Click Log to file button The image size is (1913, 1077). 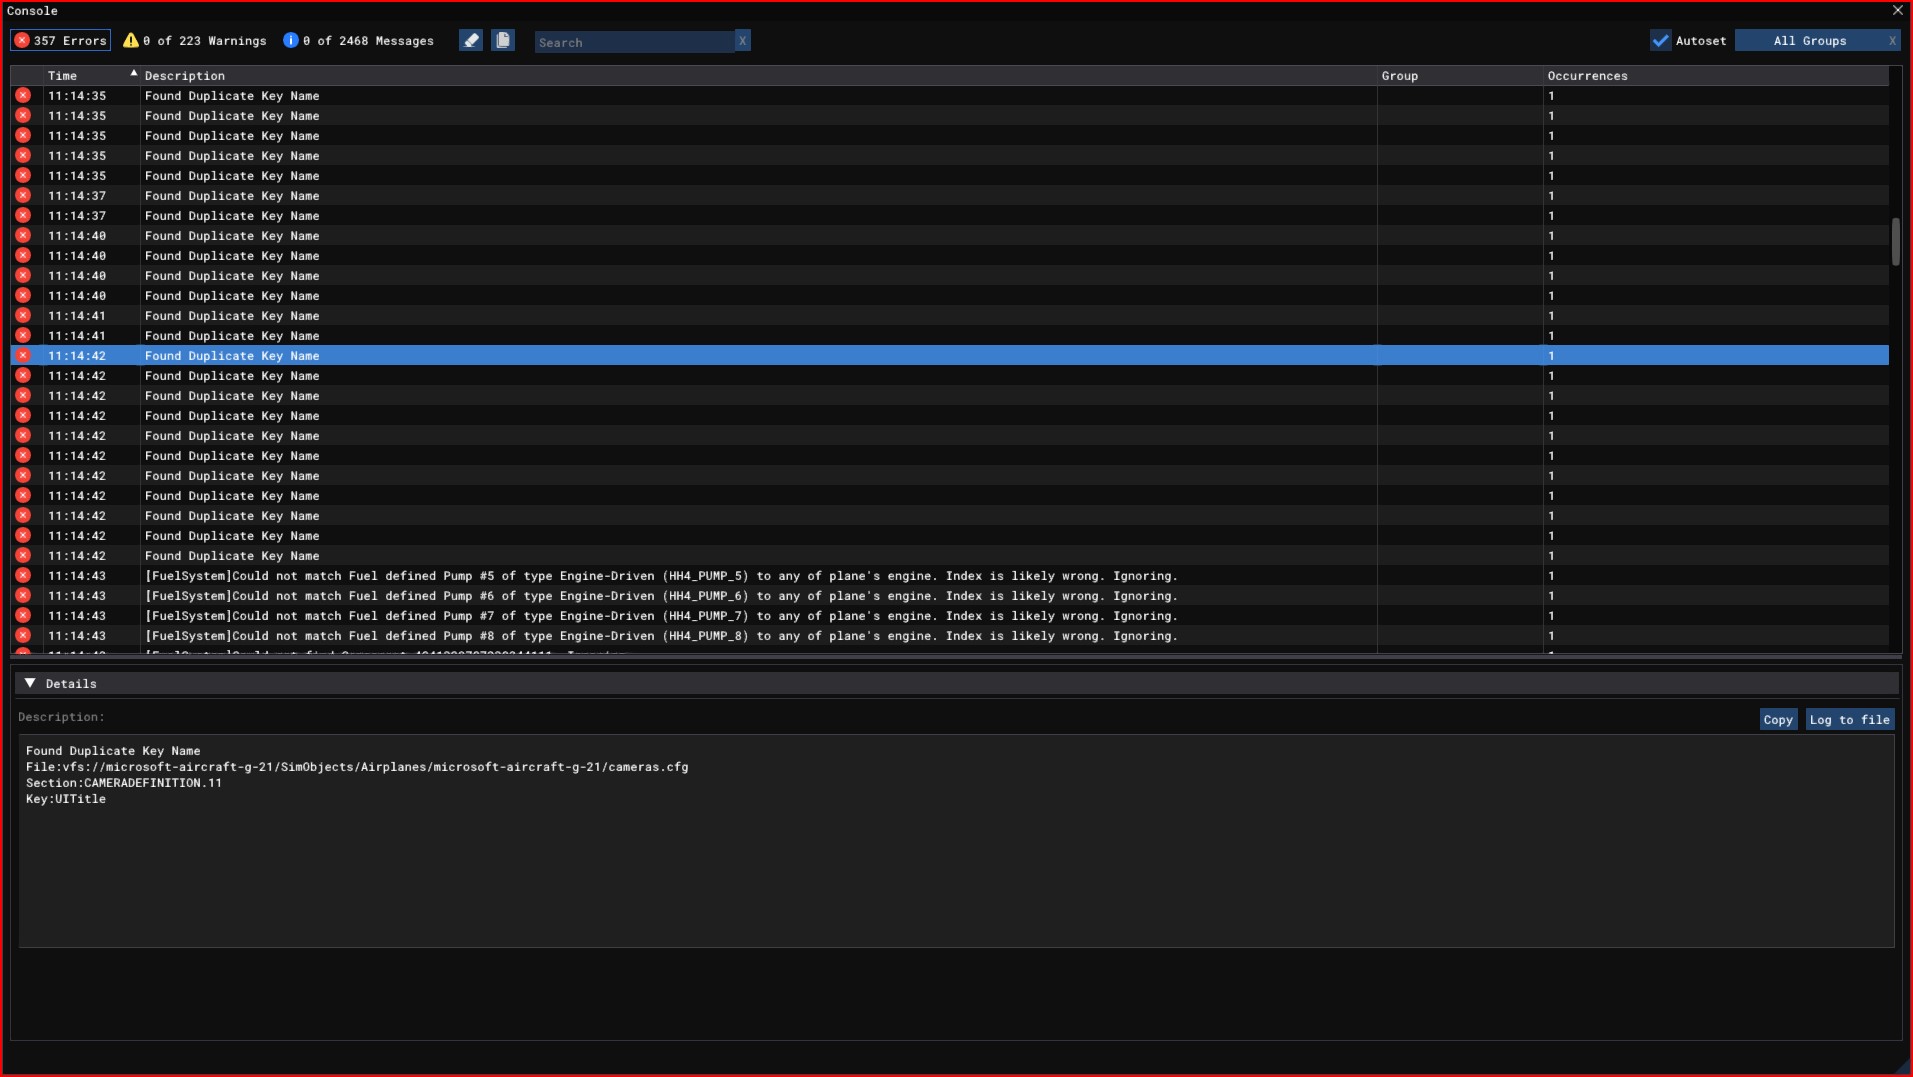(1849, 720)
